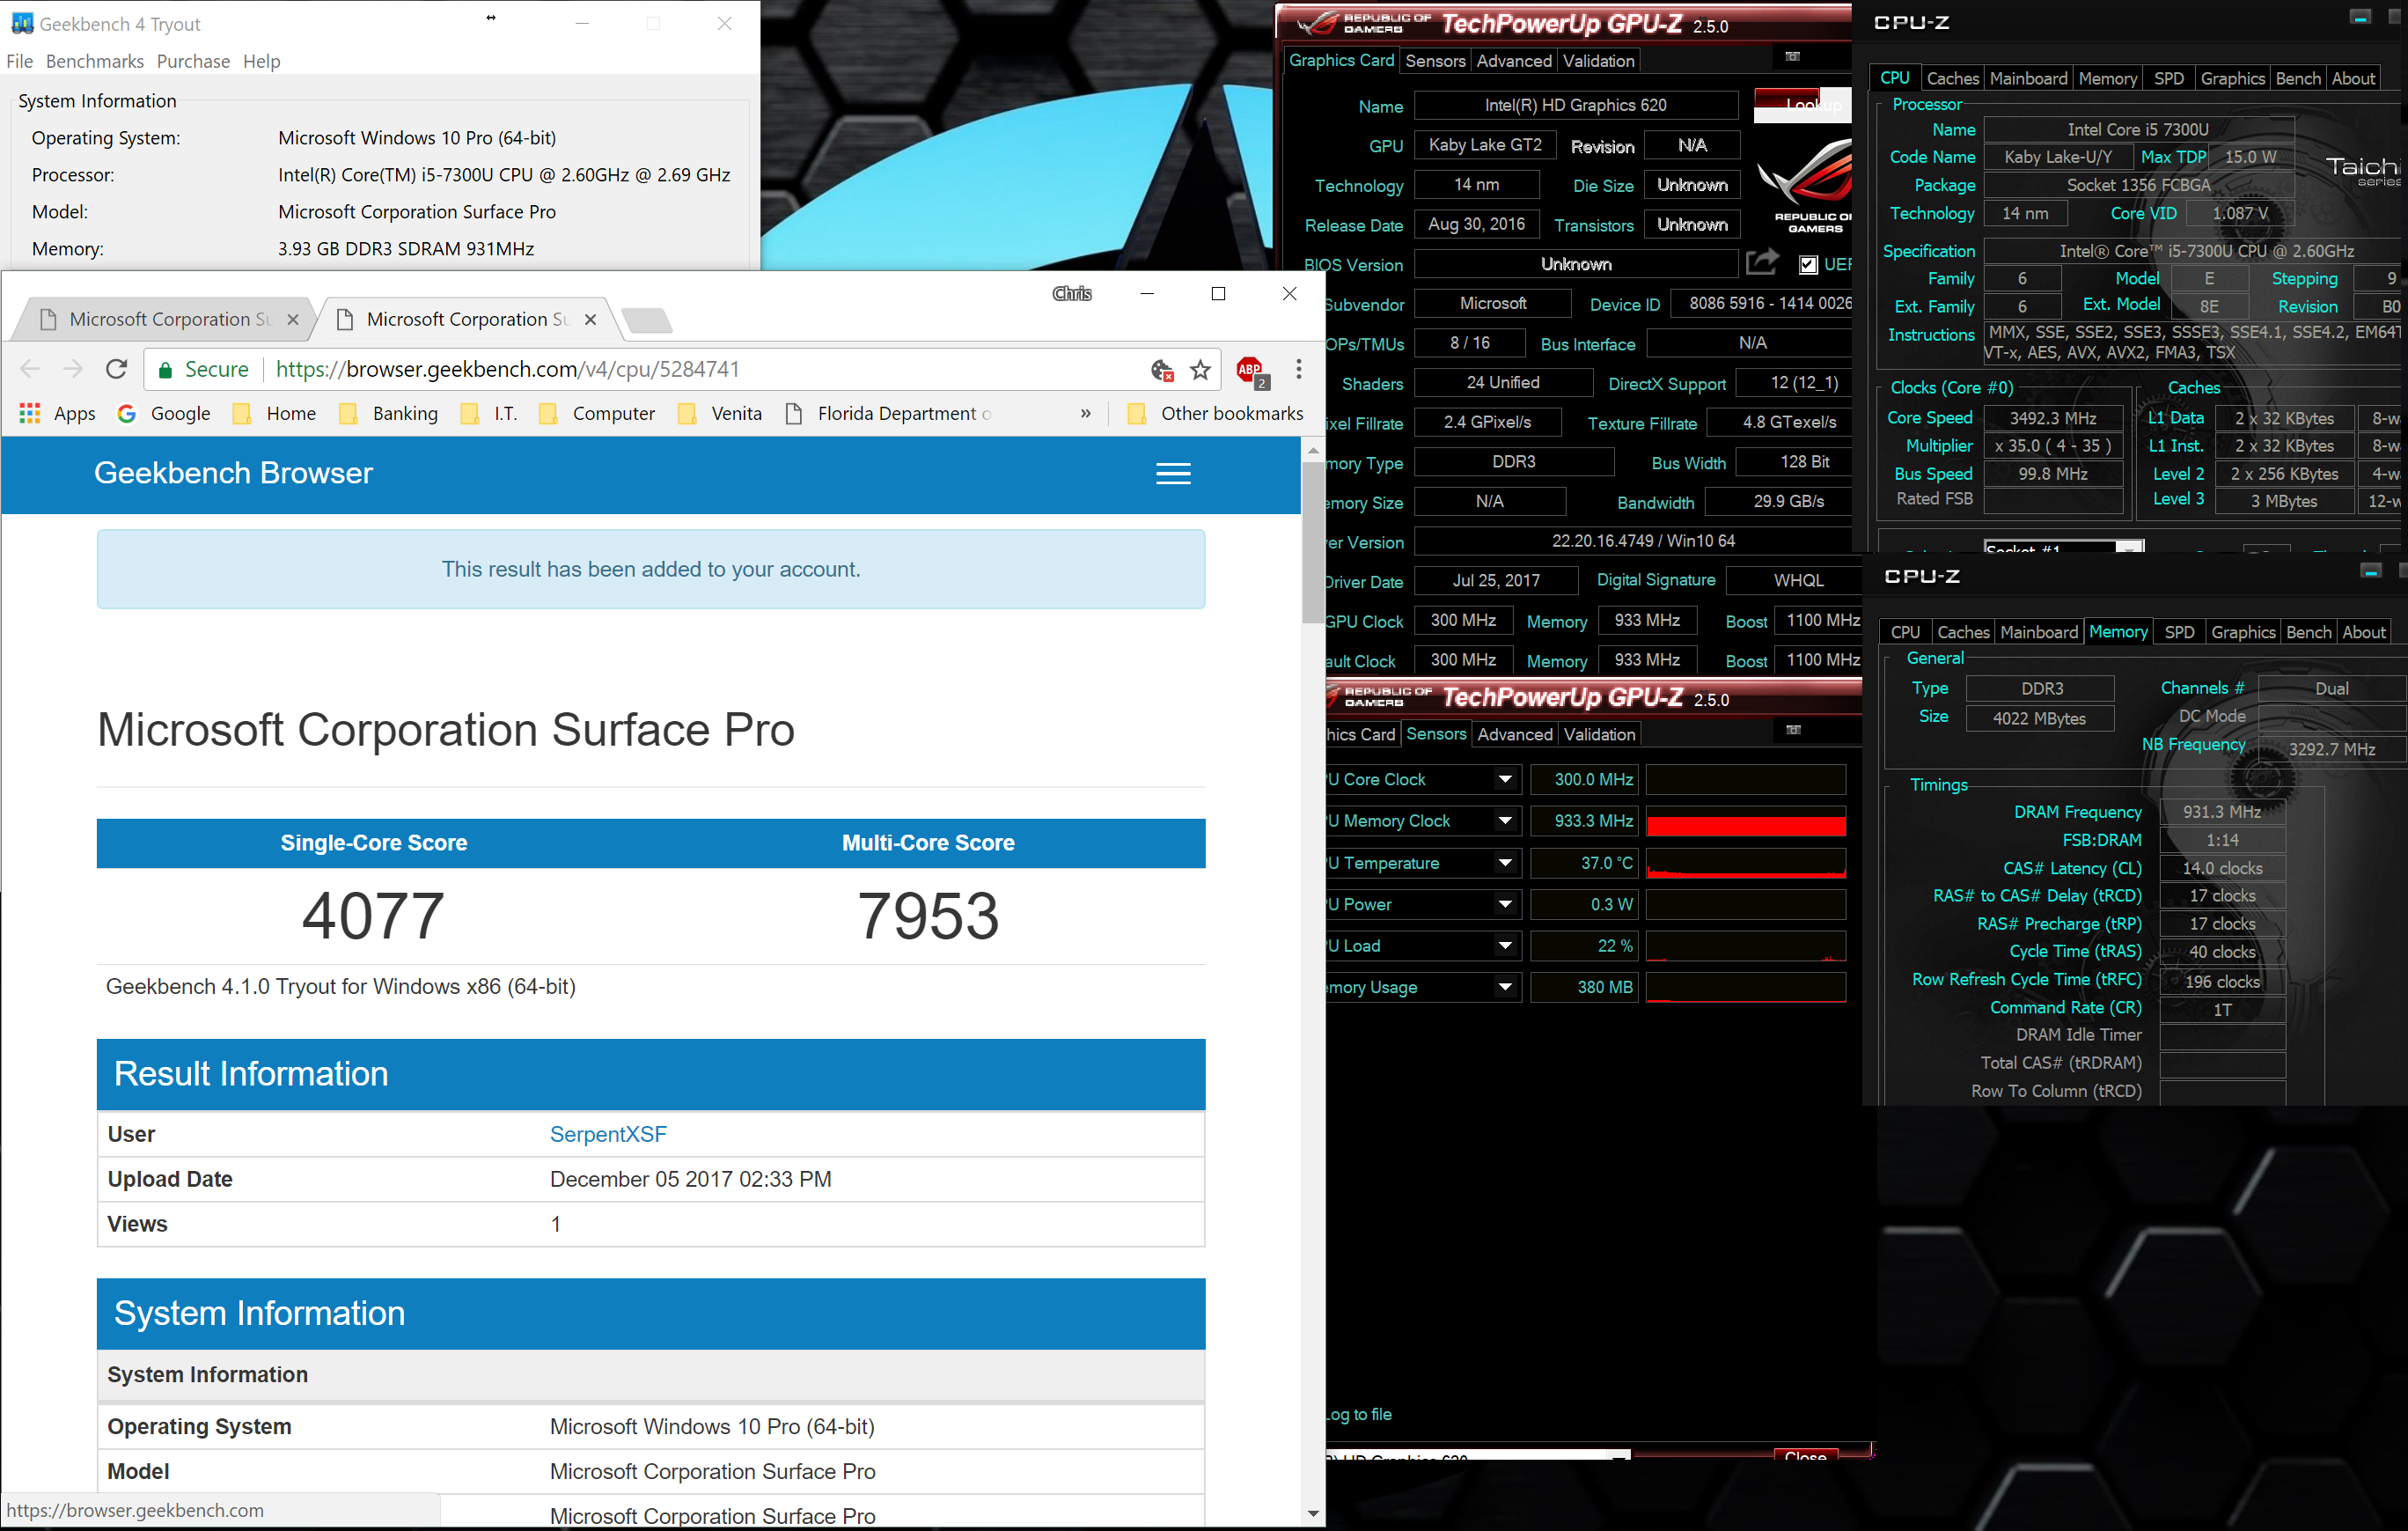Click the lower GPU-Z camera icon
Image resolution: width=2408 pixels, height=1531 pixels.
[1793, 730]
